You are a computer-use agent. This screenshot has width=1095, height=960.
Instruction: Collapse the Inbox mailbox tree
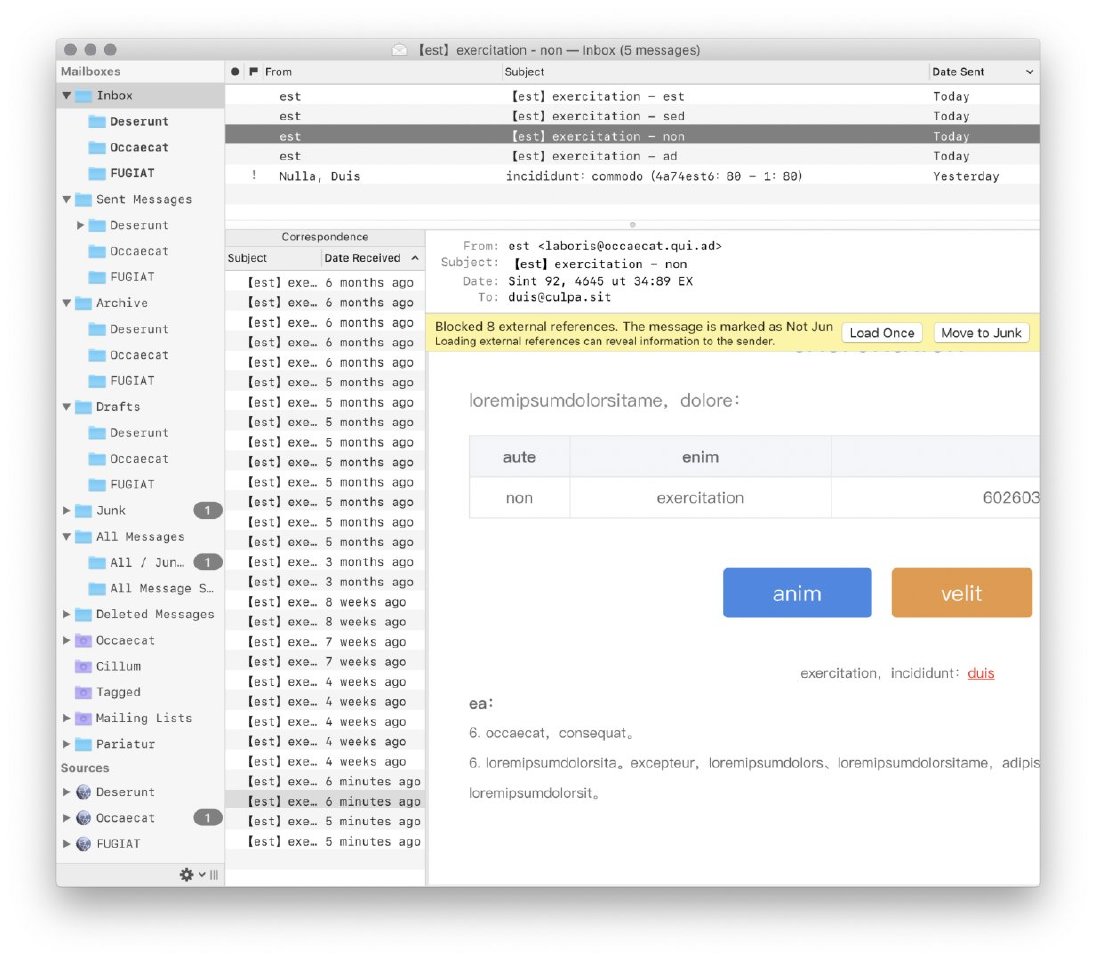point(67,96)
